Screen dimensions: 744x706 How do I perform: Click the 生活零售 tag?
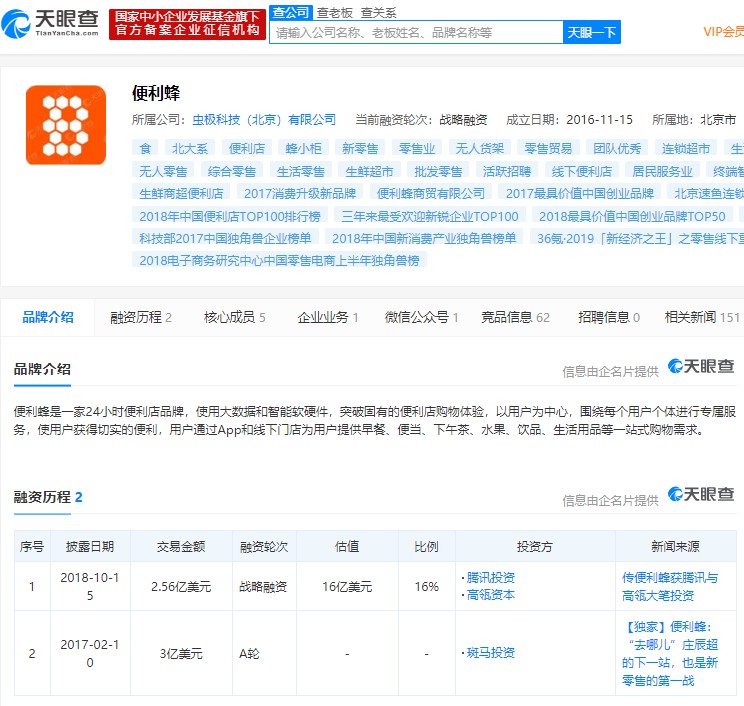tap(301, 171)
